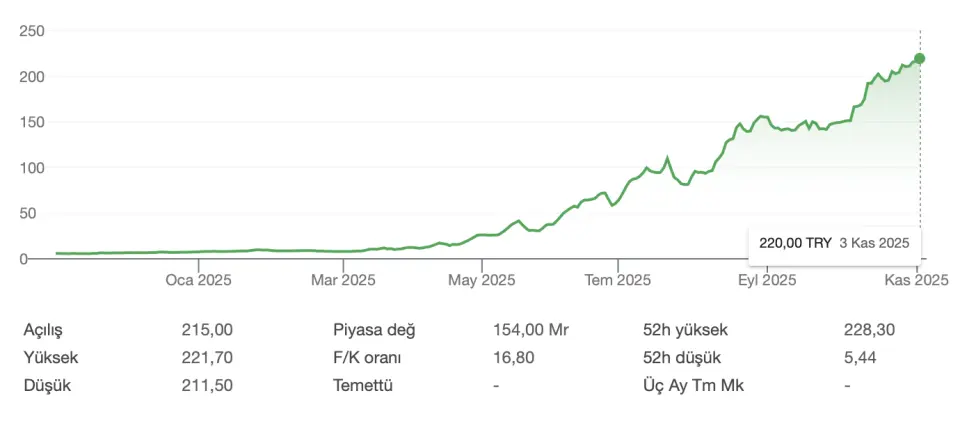This screenshot has height=423, width=960.
Task: Click the 100 y-axis gridline label
Action: (32, 168)
